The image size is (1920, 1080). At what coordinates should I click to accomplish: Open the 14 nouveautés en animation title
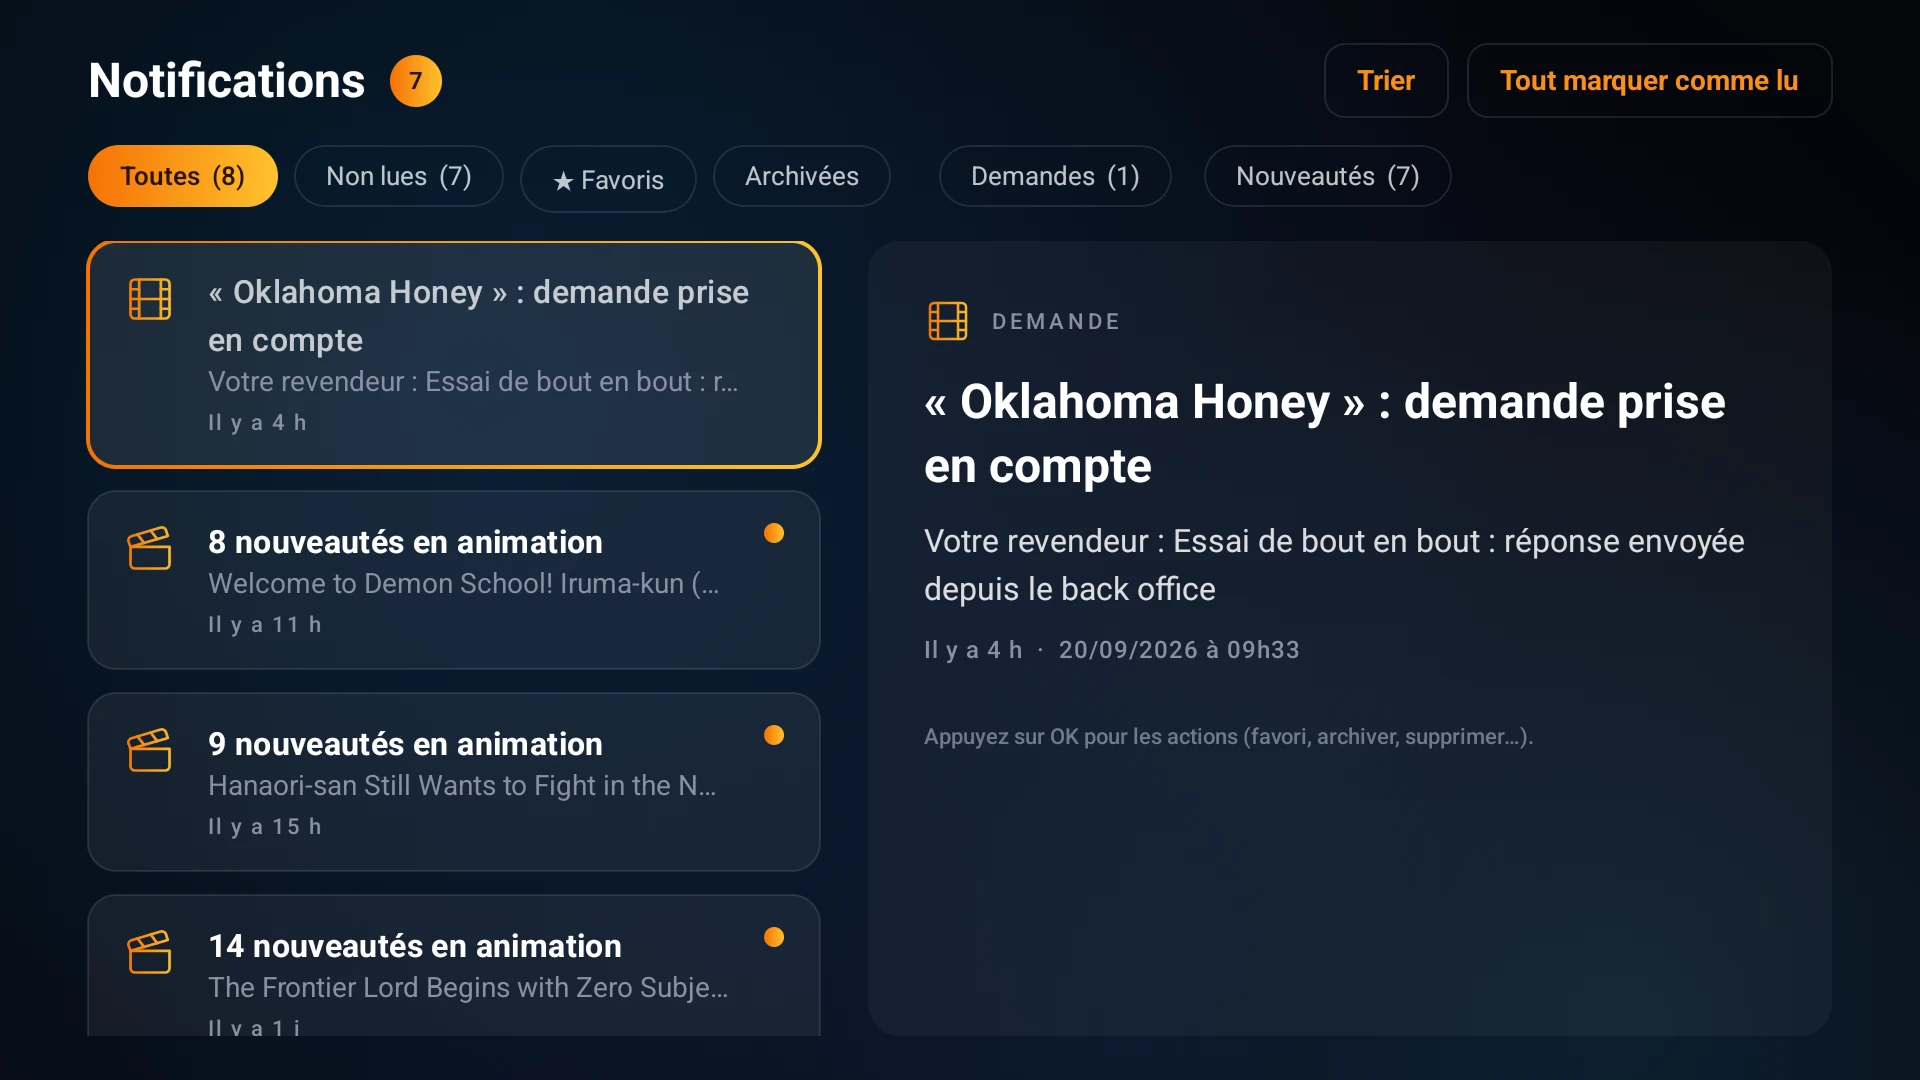pyautogui.click(x=415, y=946)
